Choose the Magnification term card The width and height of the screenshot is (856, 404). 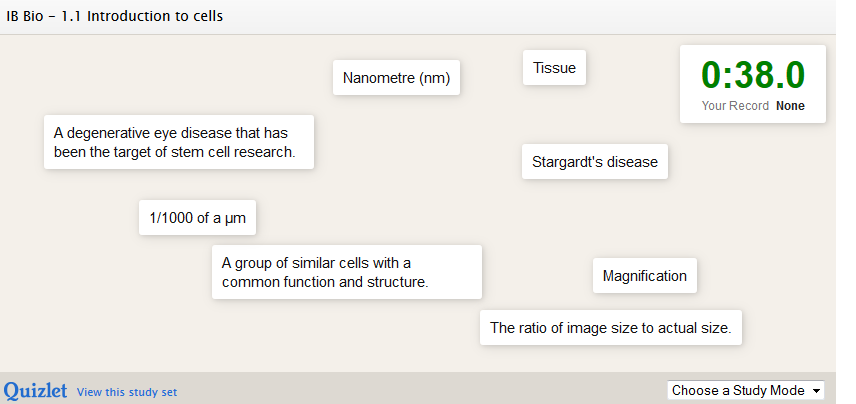(644, 276)
